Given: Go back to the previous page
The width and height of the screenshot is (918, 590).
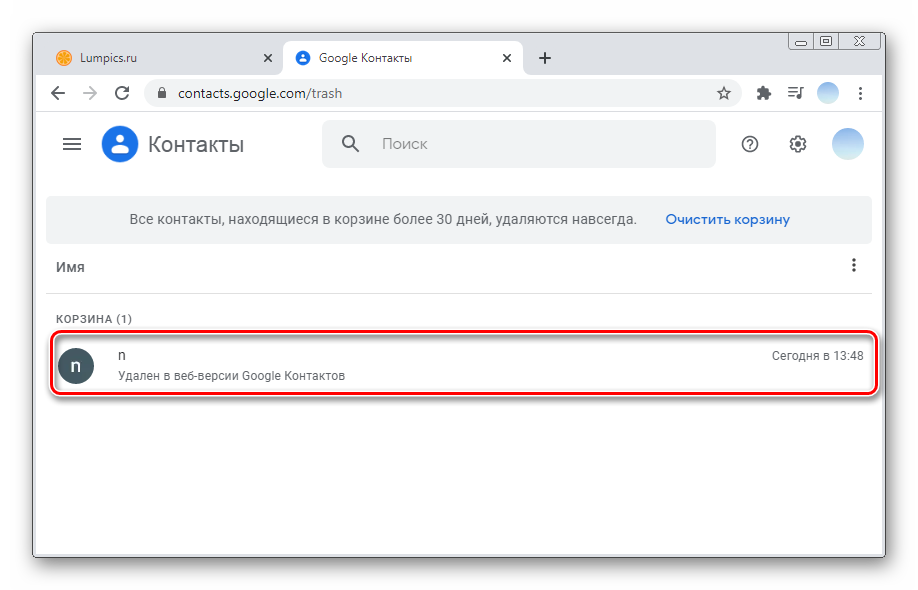Looking at the screenshot, I should point(58,93).
